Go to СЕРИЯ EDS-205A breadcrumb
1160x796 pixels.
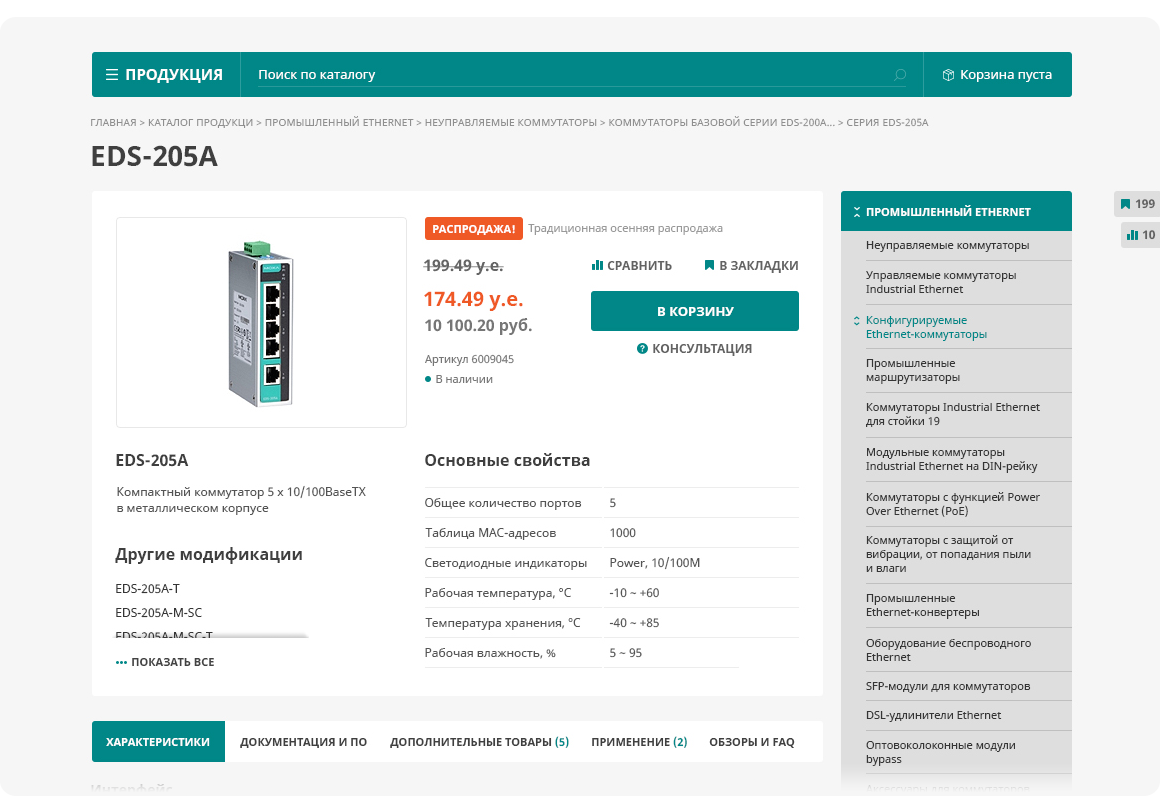pos(887,123)
